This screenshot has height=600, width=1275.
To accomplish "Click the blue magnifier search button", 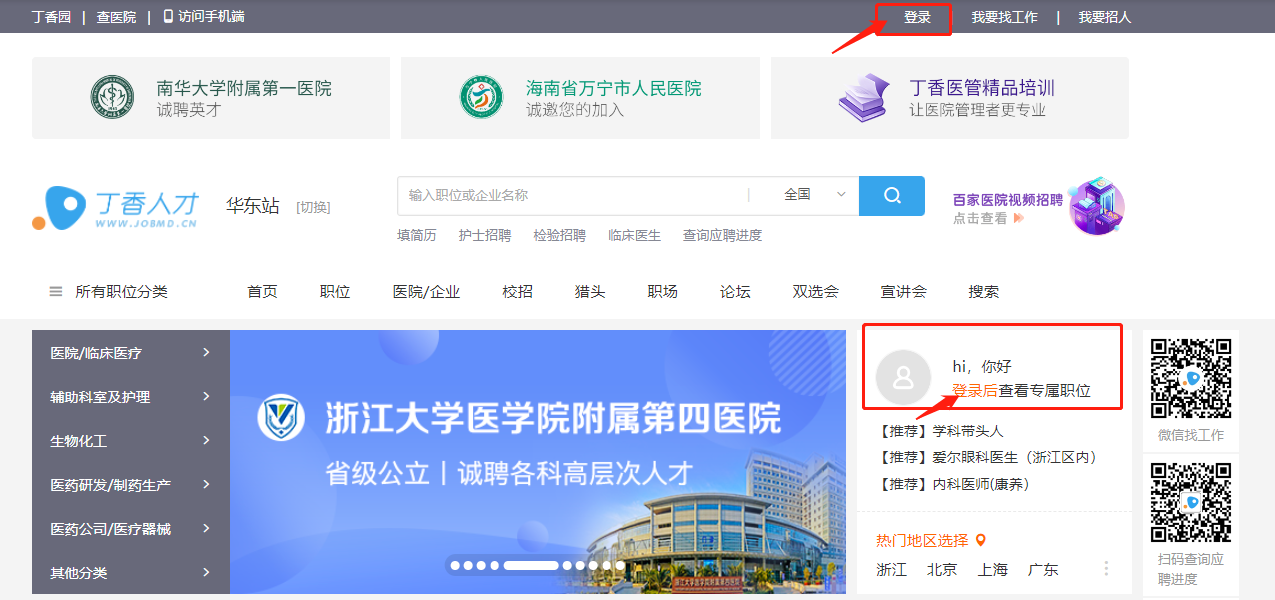I will [x=892, y=195].
